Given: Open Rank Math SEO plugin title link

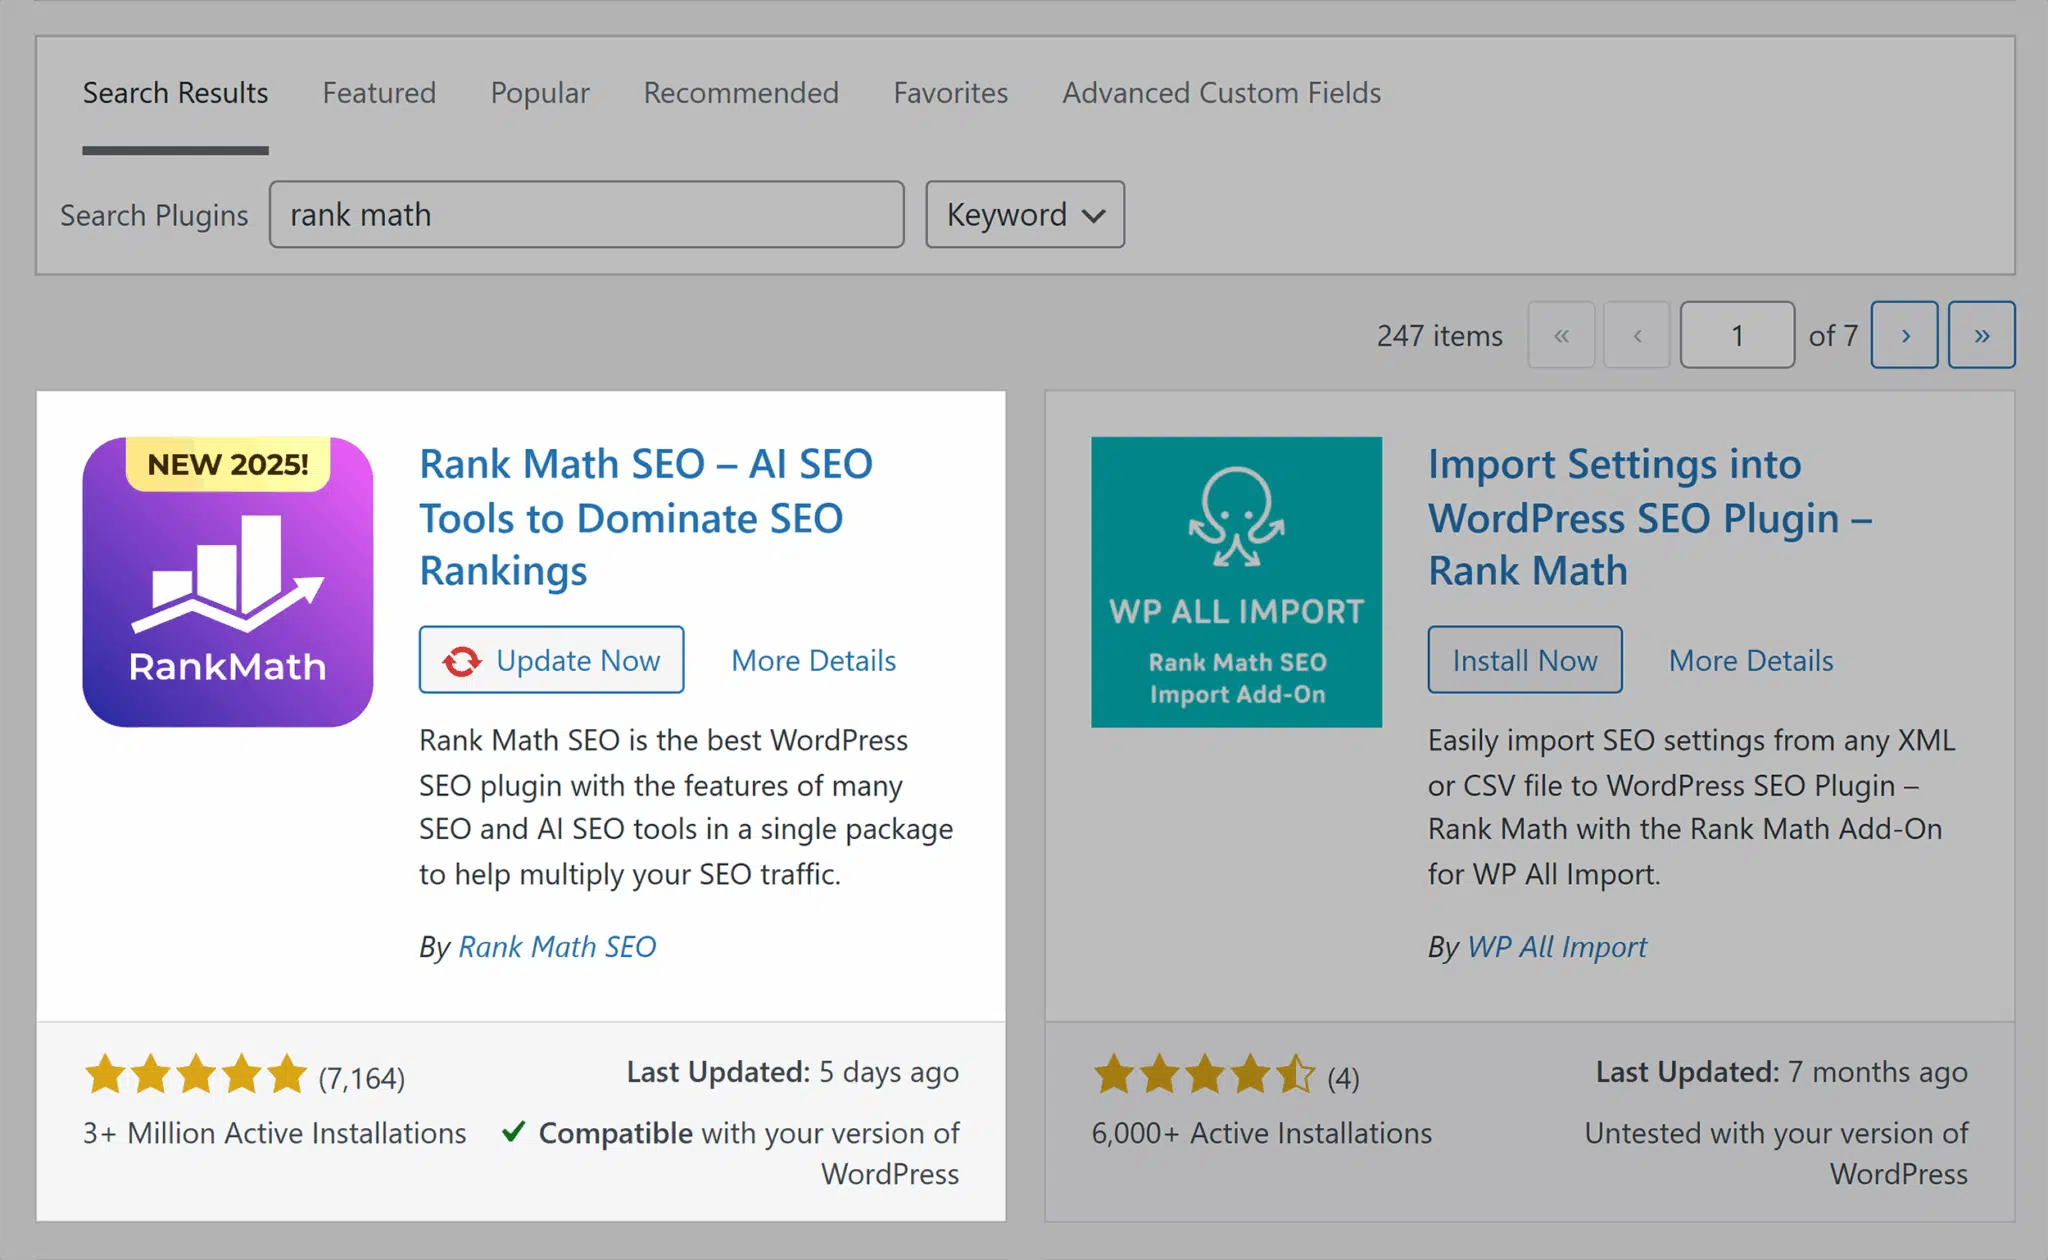Looking at the screenshot, I should (646, 517).
